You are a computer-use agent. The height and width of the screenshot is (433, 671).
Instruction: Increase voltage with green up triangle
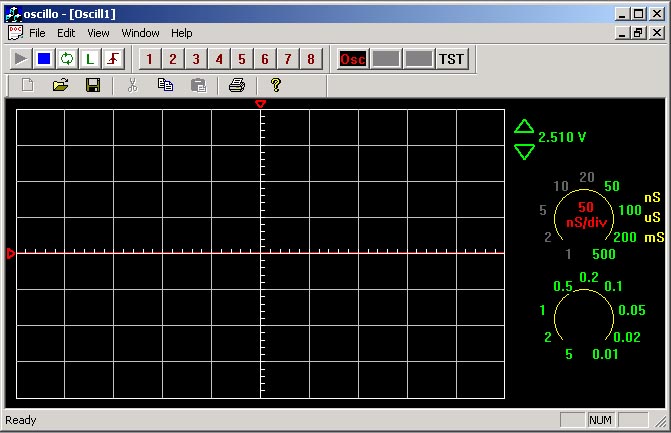coord(524,126)
